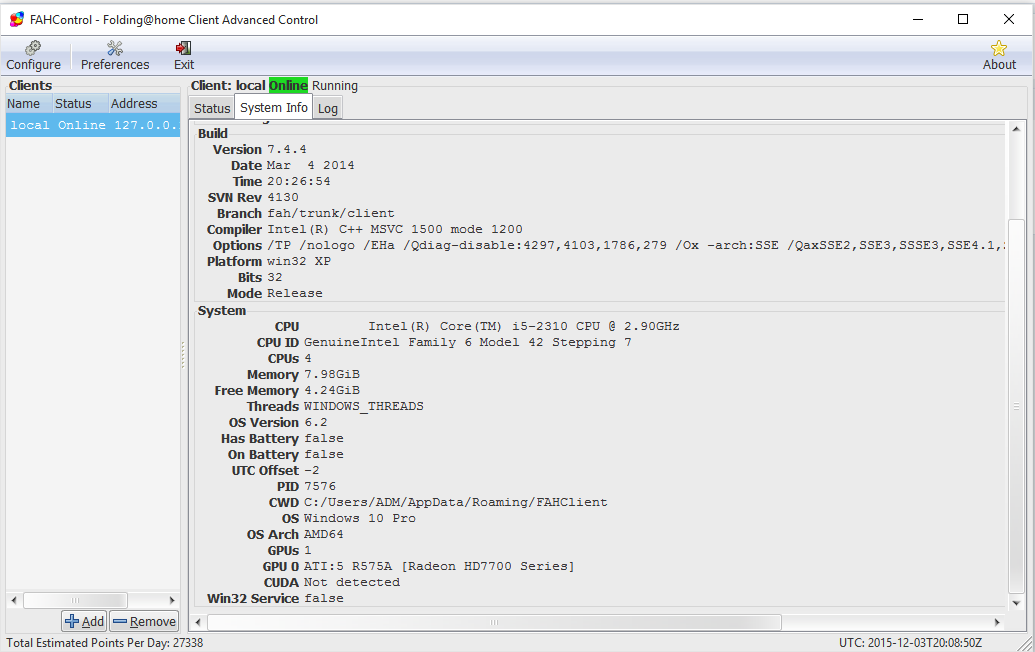1035x652 pixels.
Task: Click the Free Memory value 4.24GiB
Action: click(x=332, y=390)
